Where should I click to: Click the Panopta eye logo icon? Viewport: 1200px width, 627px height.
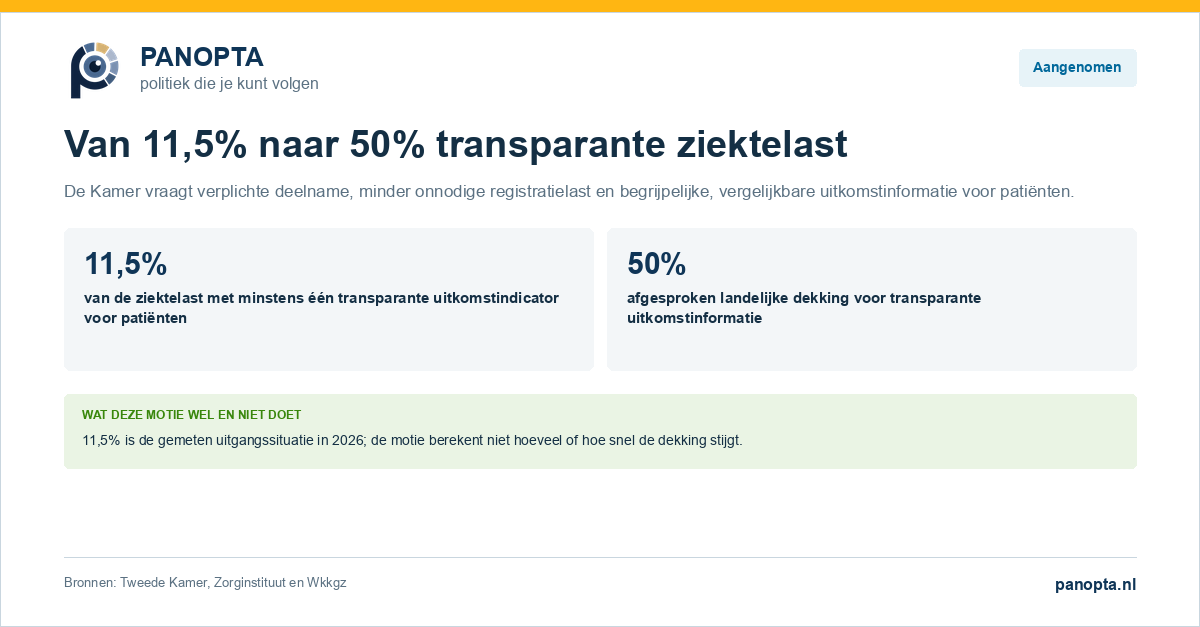pos(94,70)
